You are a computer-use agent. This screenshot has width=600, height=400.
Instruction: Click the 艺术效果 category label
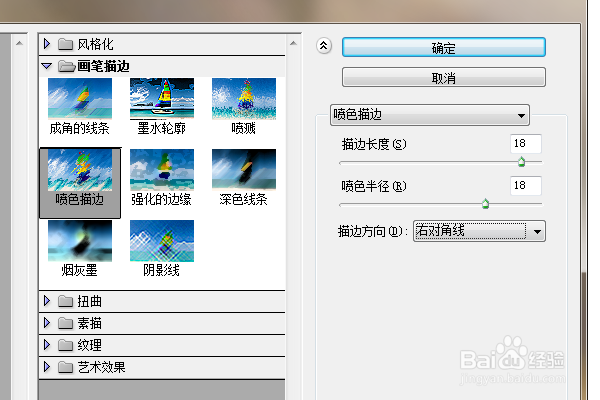click(101, 367)
